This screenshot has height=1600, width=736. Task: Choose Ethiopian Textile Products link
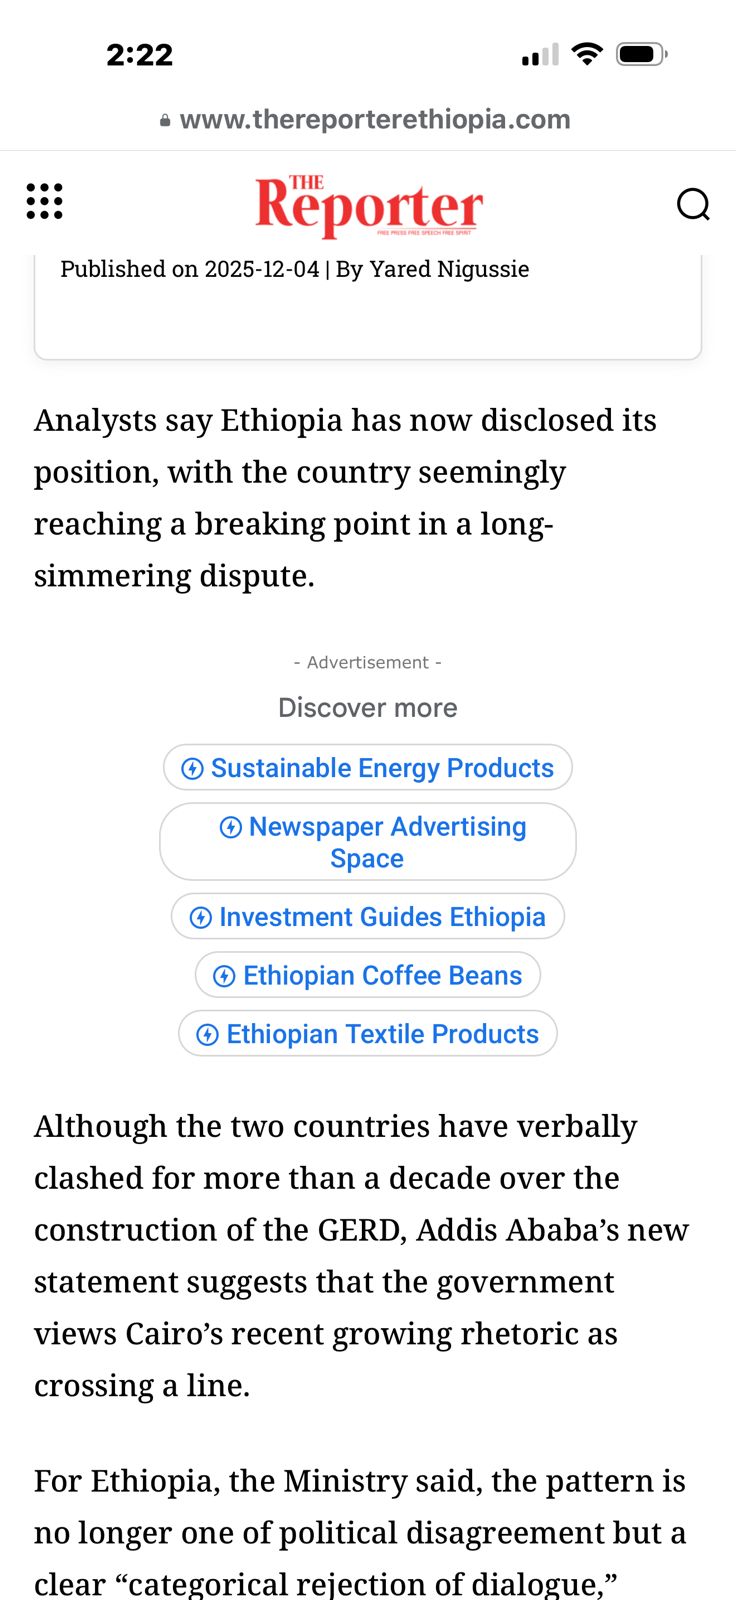(382, 1034)
